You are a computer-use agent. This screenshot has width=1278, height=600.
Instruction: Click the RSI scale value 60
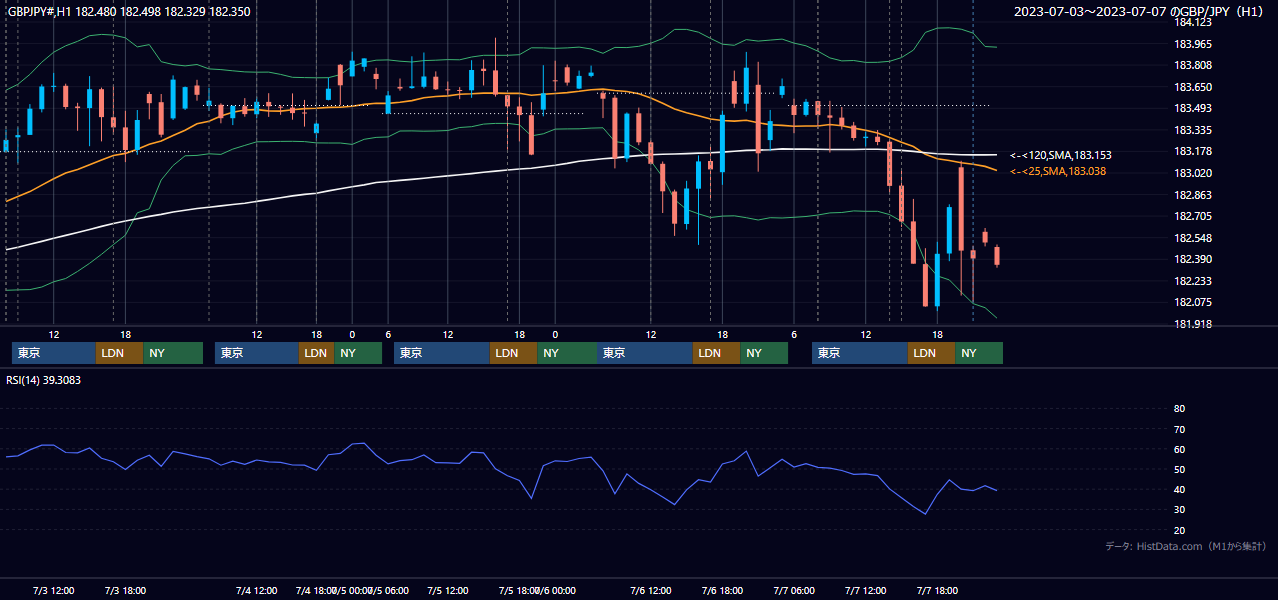pyautogui.click(x=1179, y=449)
